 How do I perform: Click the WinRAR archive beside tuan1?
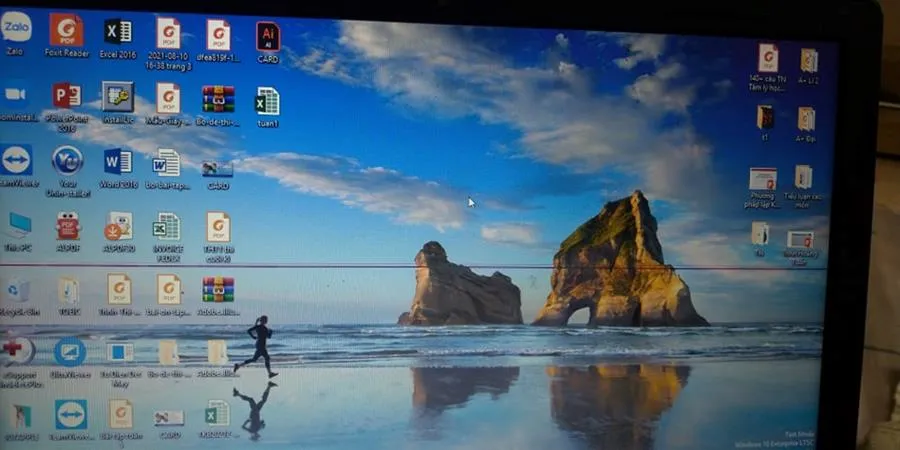[218, 99]
